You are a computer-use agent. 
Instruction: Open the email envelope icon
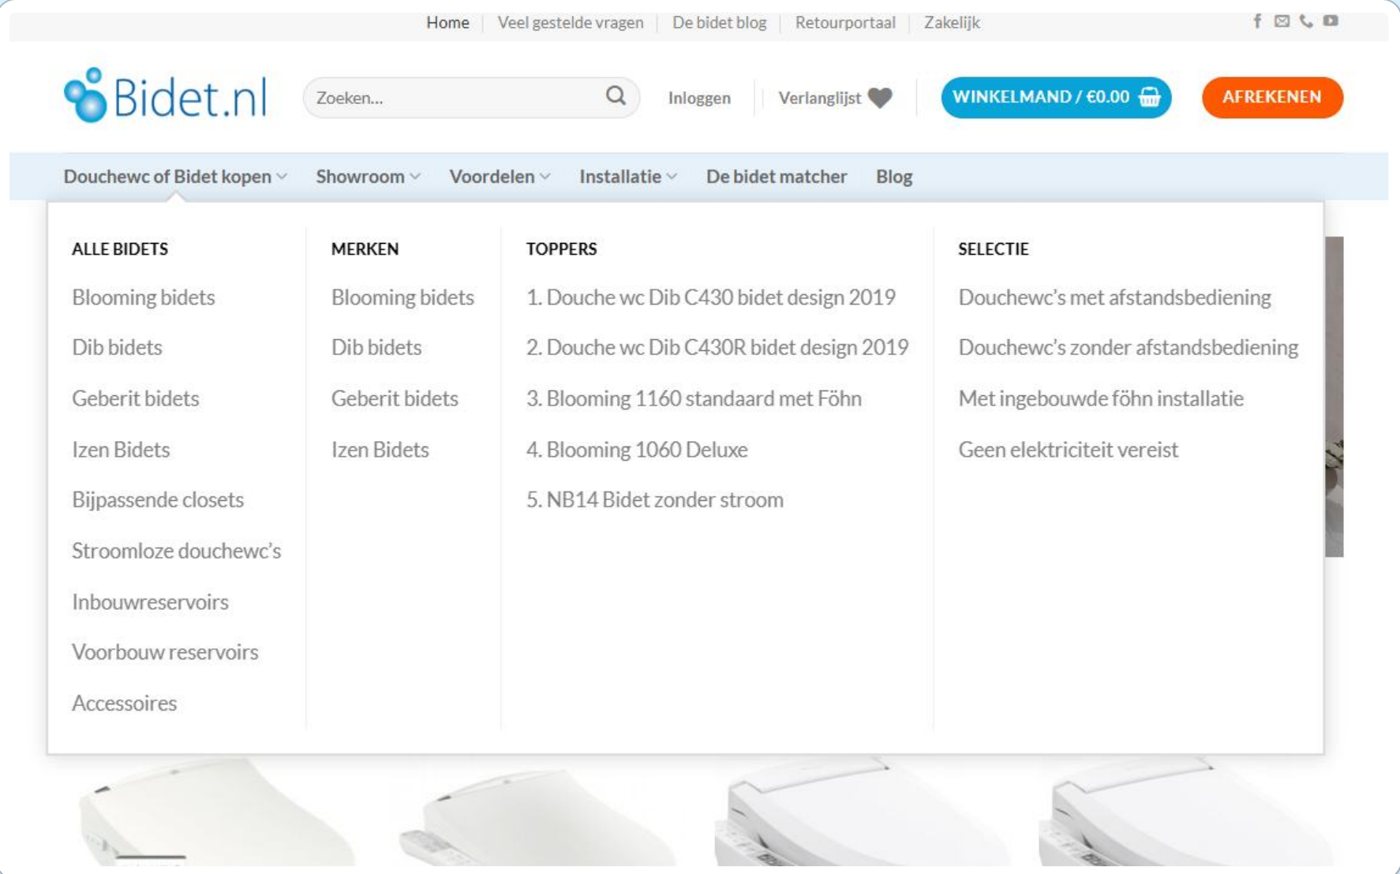(x=1282, y=21)
